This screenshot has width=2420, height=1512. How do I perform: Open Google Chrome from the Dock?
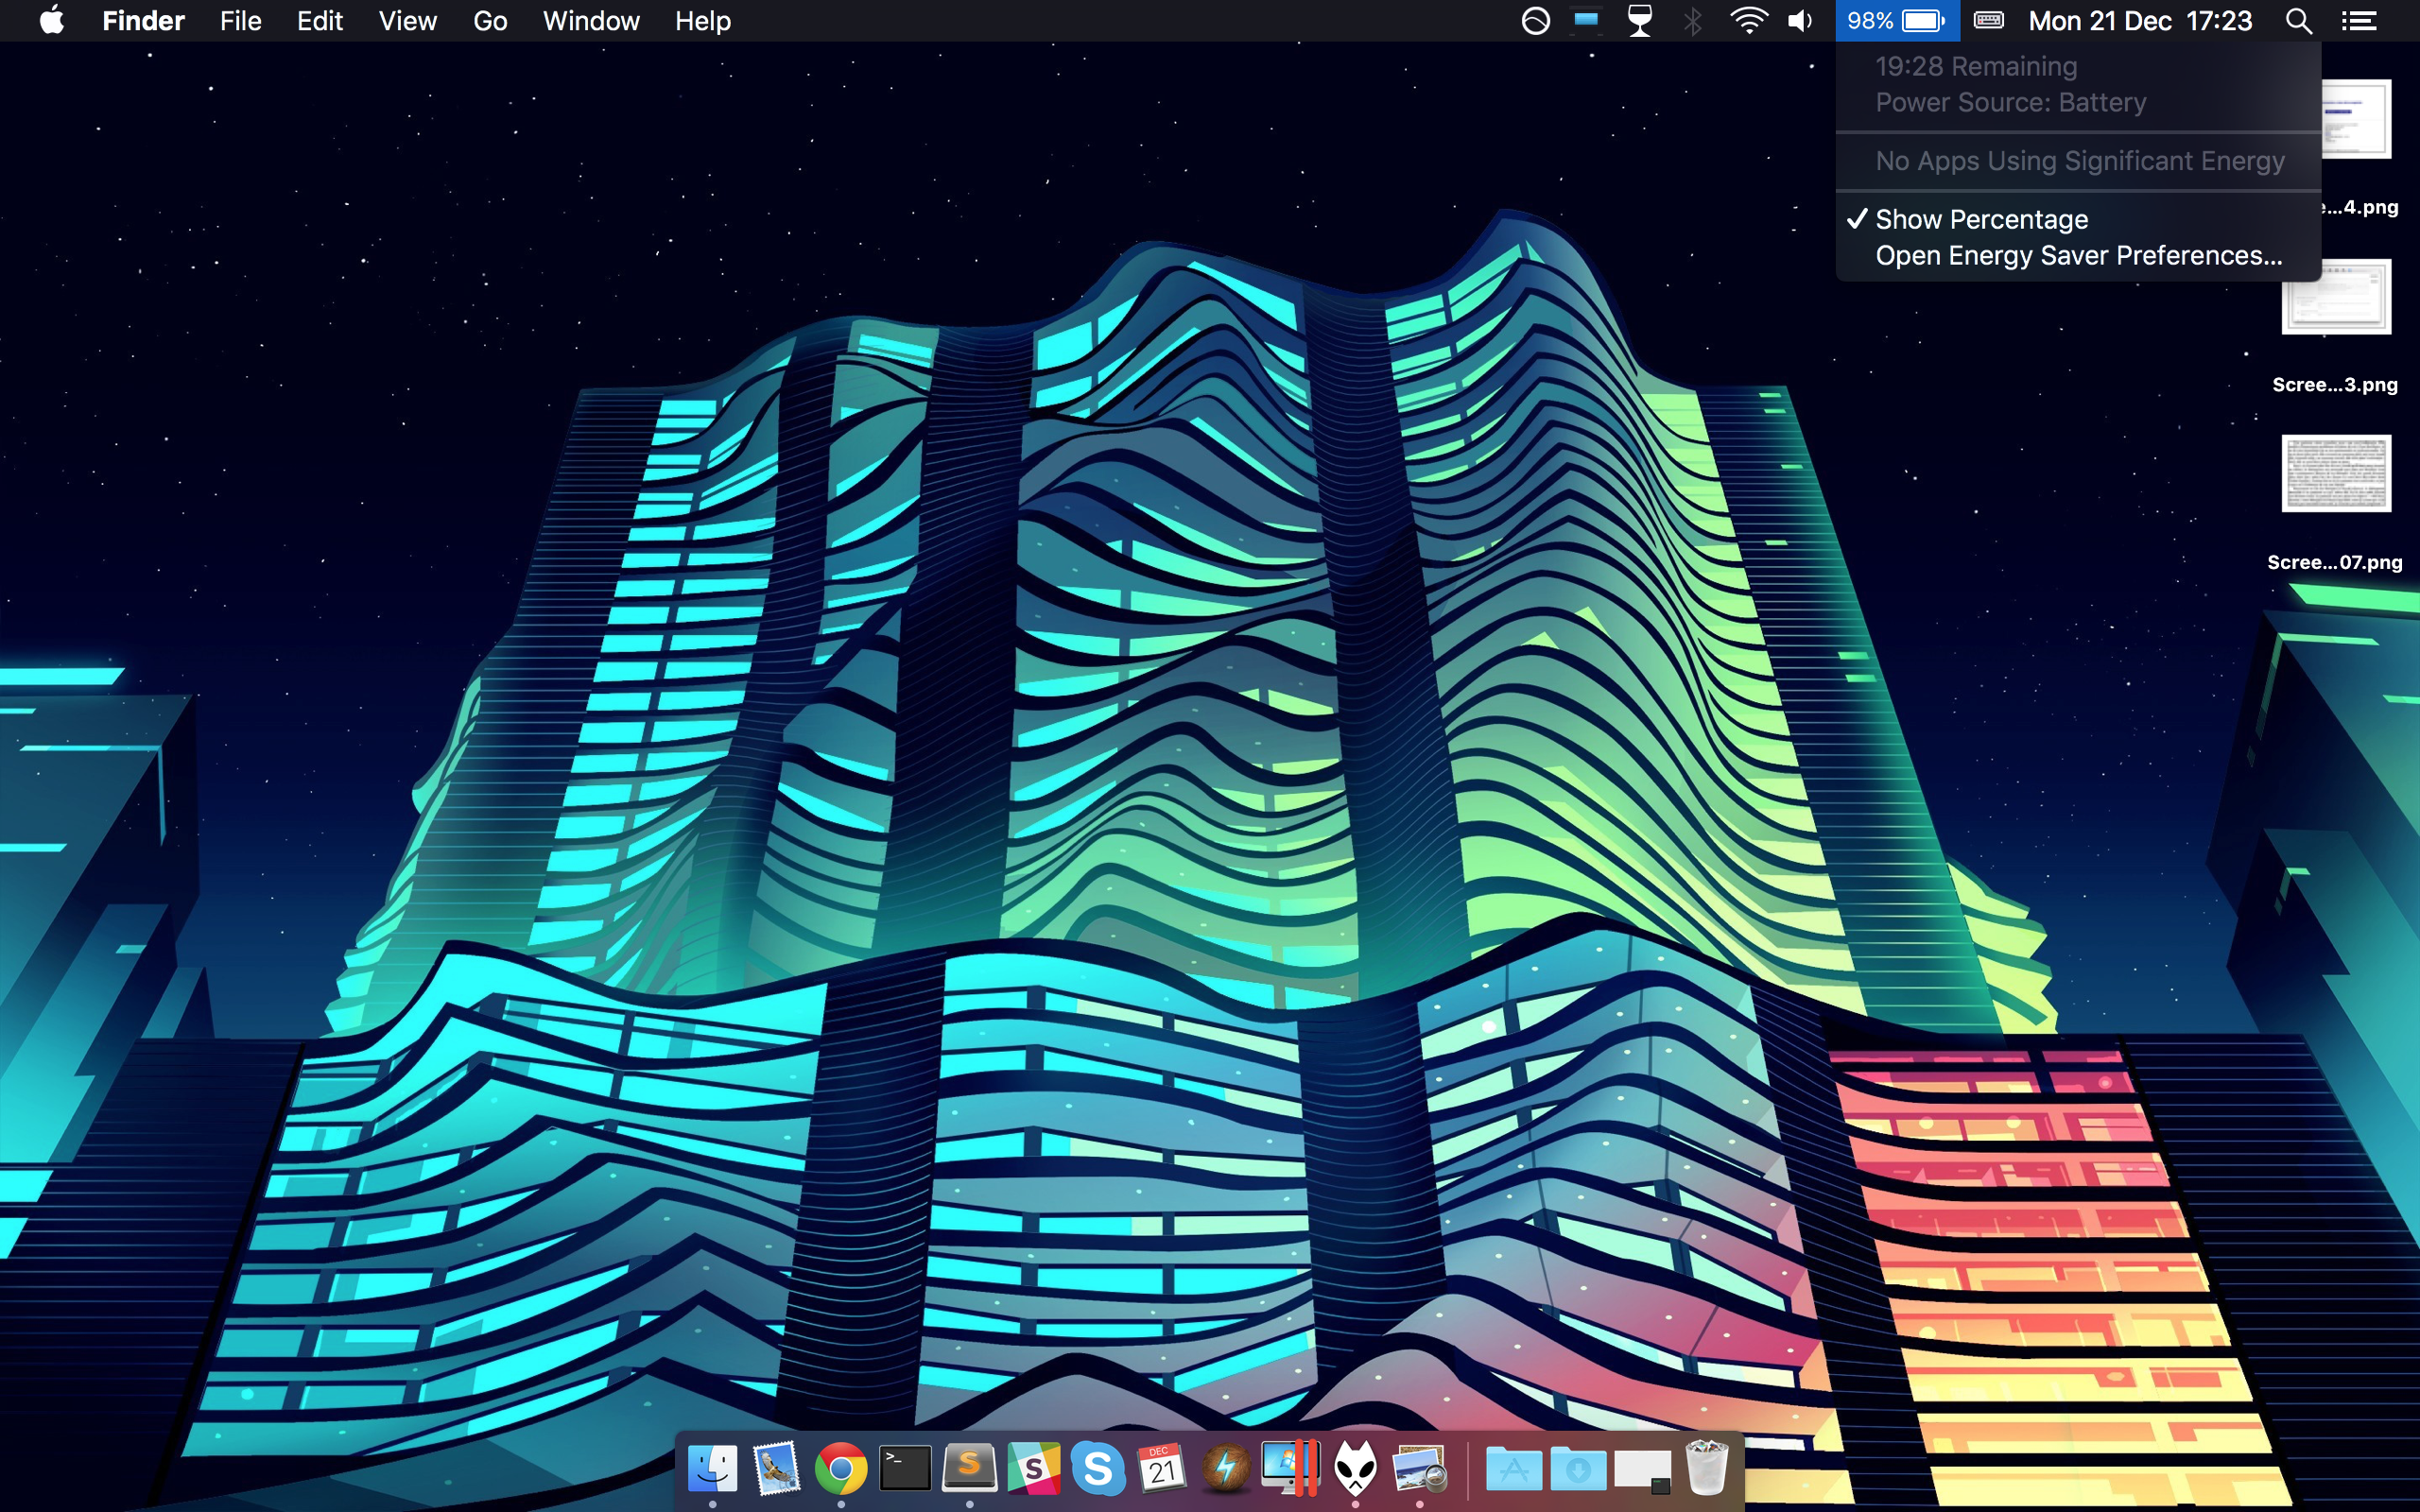(840, 1468)
